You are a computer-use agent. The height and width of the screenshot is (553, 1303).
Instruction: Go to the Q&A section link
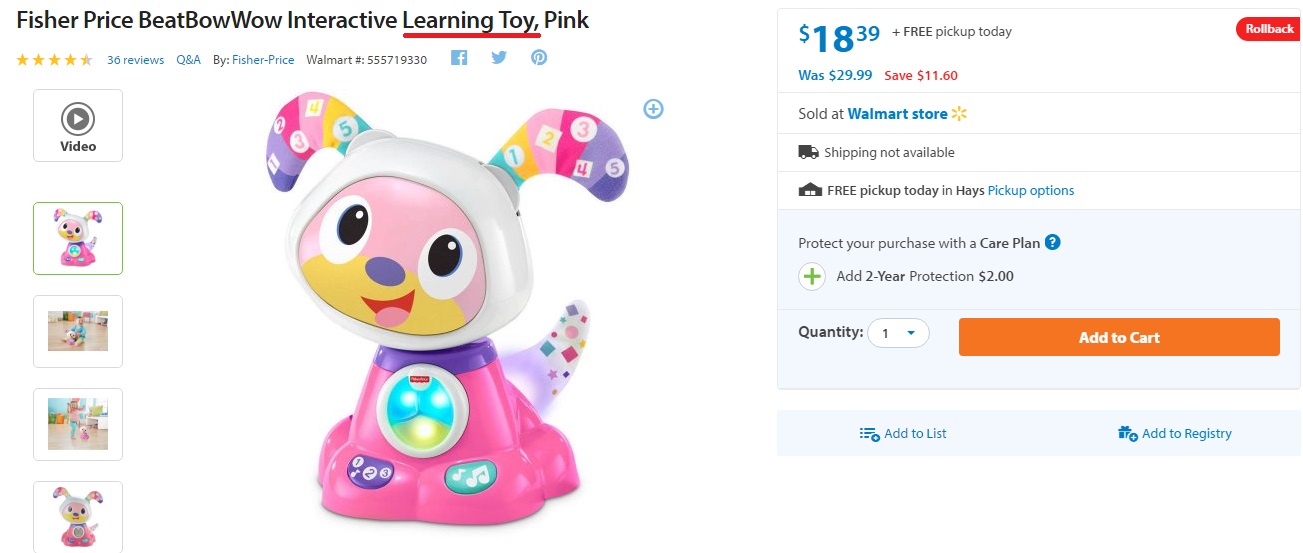point(188,60)
